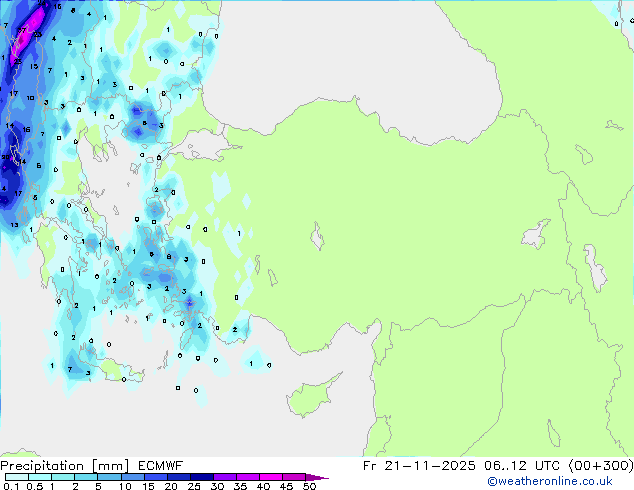Screen dimensions: 634x490
Task: Select the 'ECMWF' model label
Action: click(161, 466)
